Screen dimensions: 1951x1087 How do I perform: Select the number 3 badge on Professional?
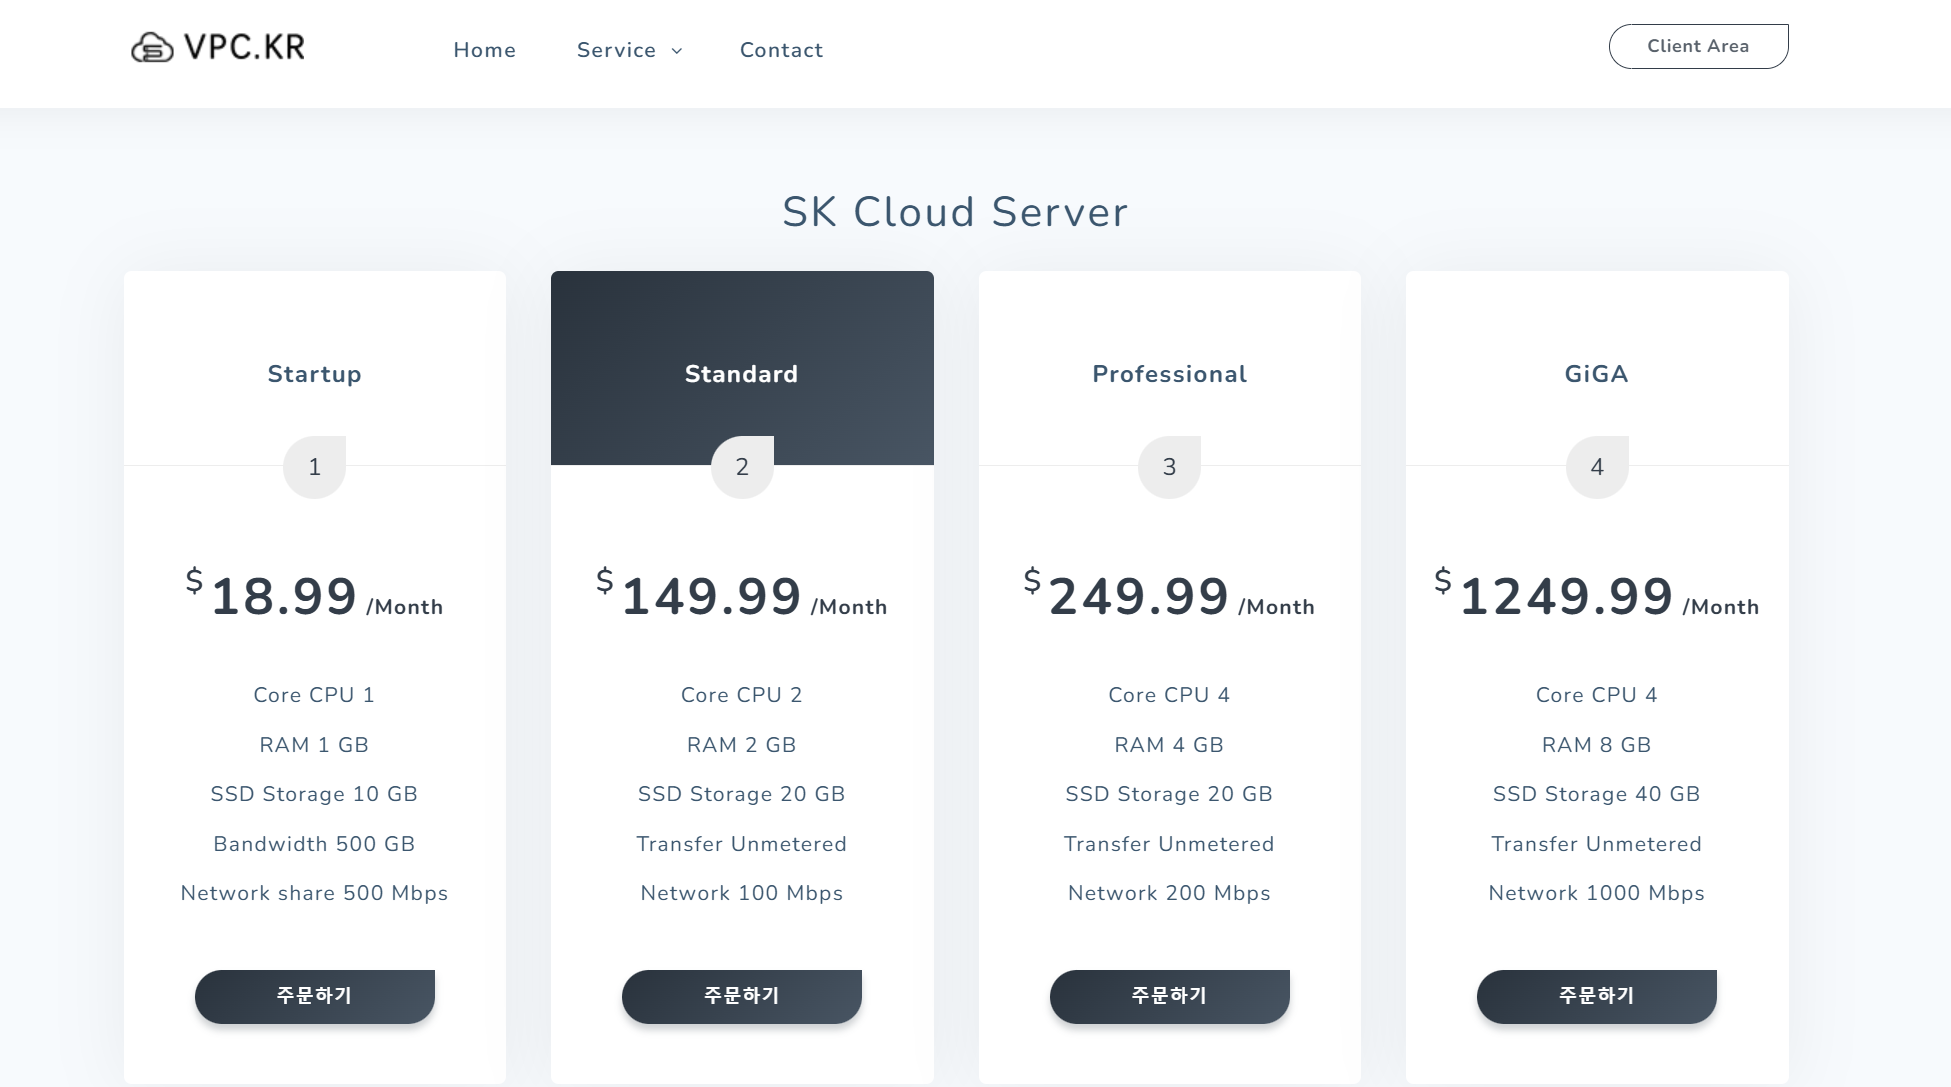point(1169,467)
